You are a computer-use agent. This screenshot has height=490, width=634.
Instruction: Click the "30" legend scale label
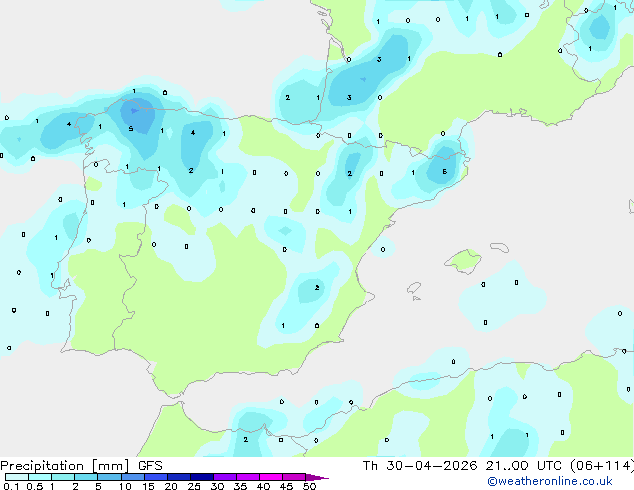218,486
